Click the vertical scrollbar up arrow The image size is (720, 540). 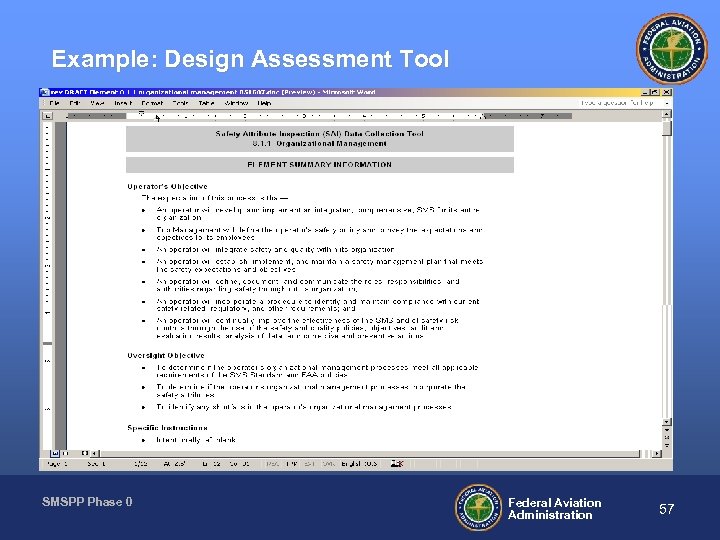click(x=667, y=114)
